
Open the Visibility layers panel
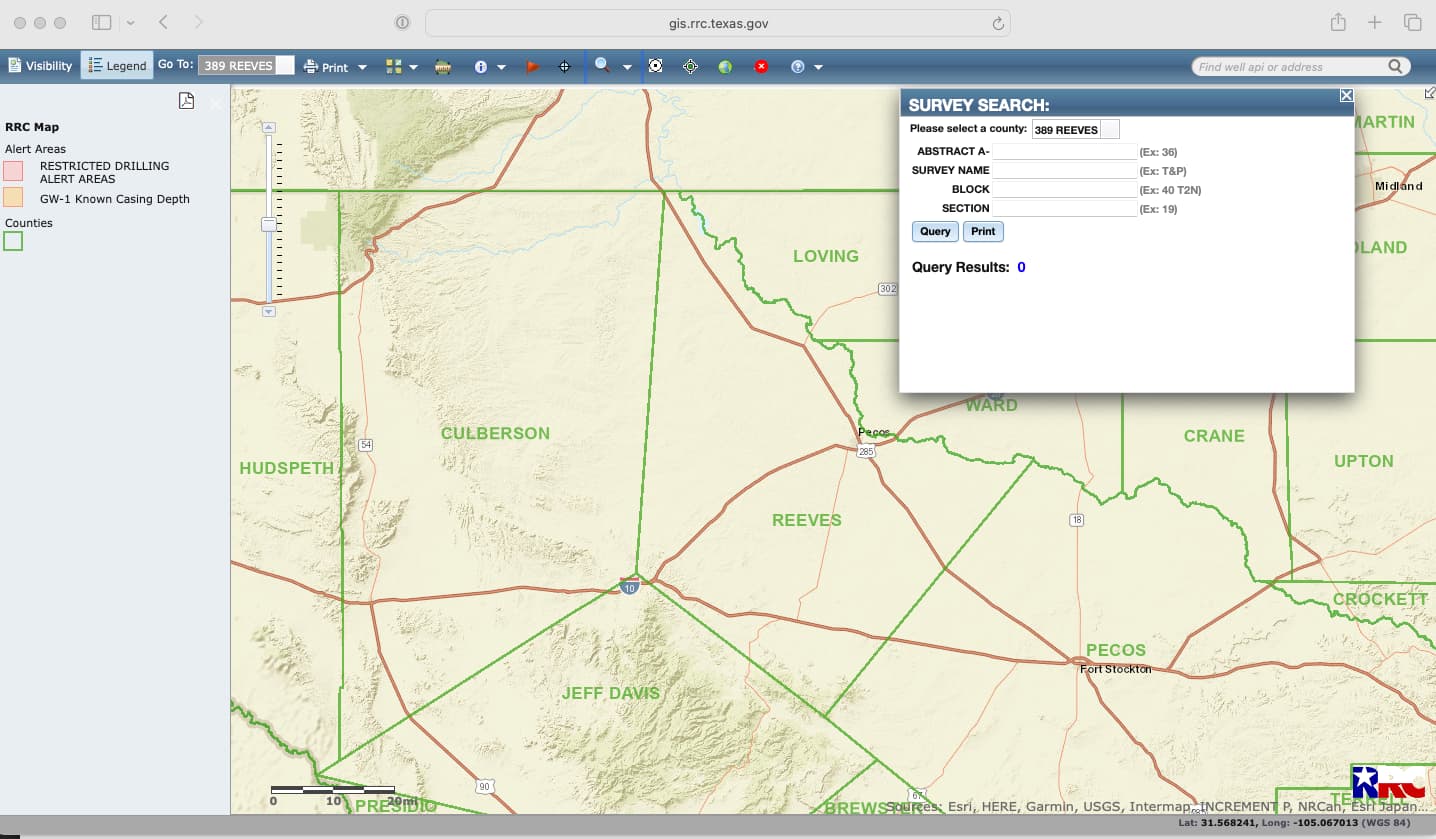[x=40, y=66]
